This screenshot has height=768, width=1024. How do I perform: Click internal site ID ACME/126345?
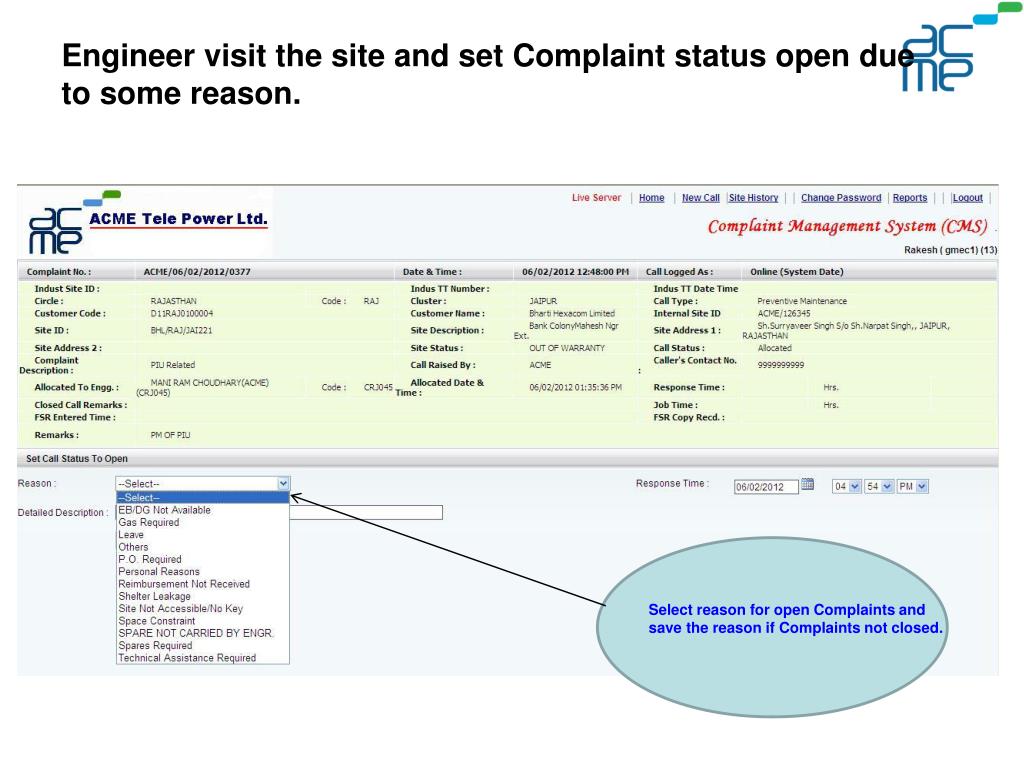point(784,313)
